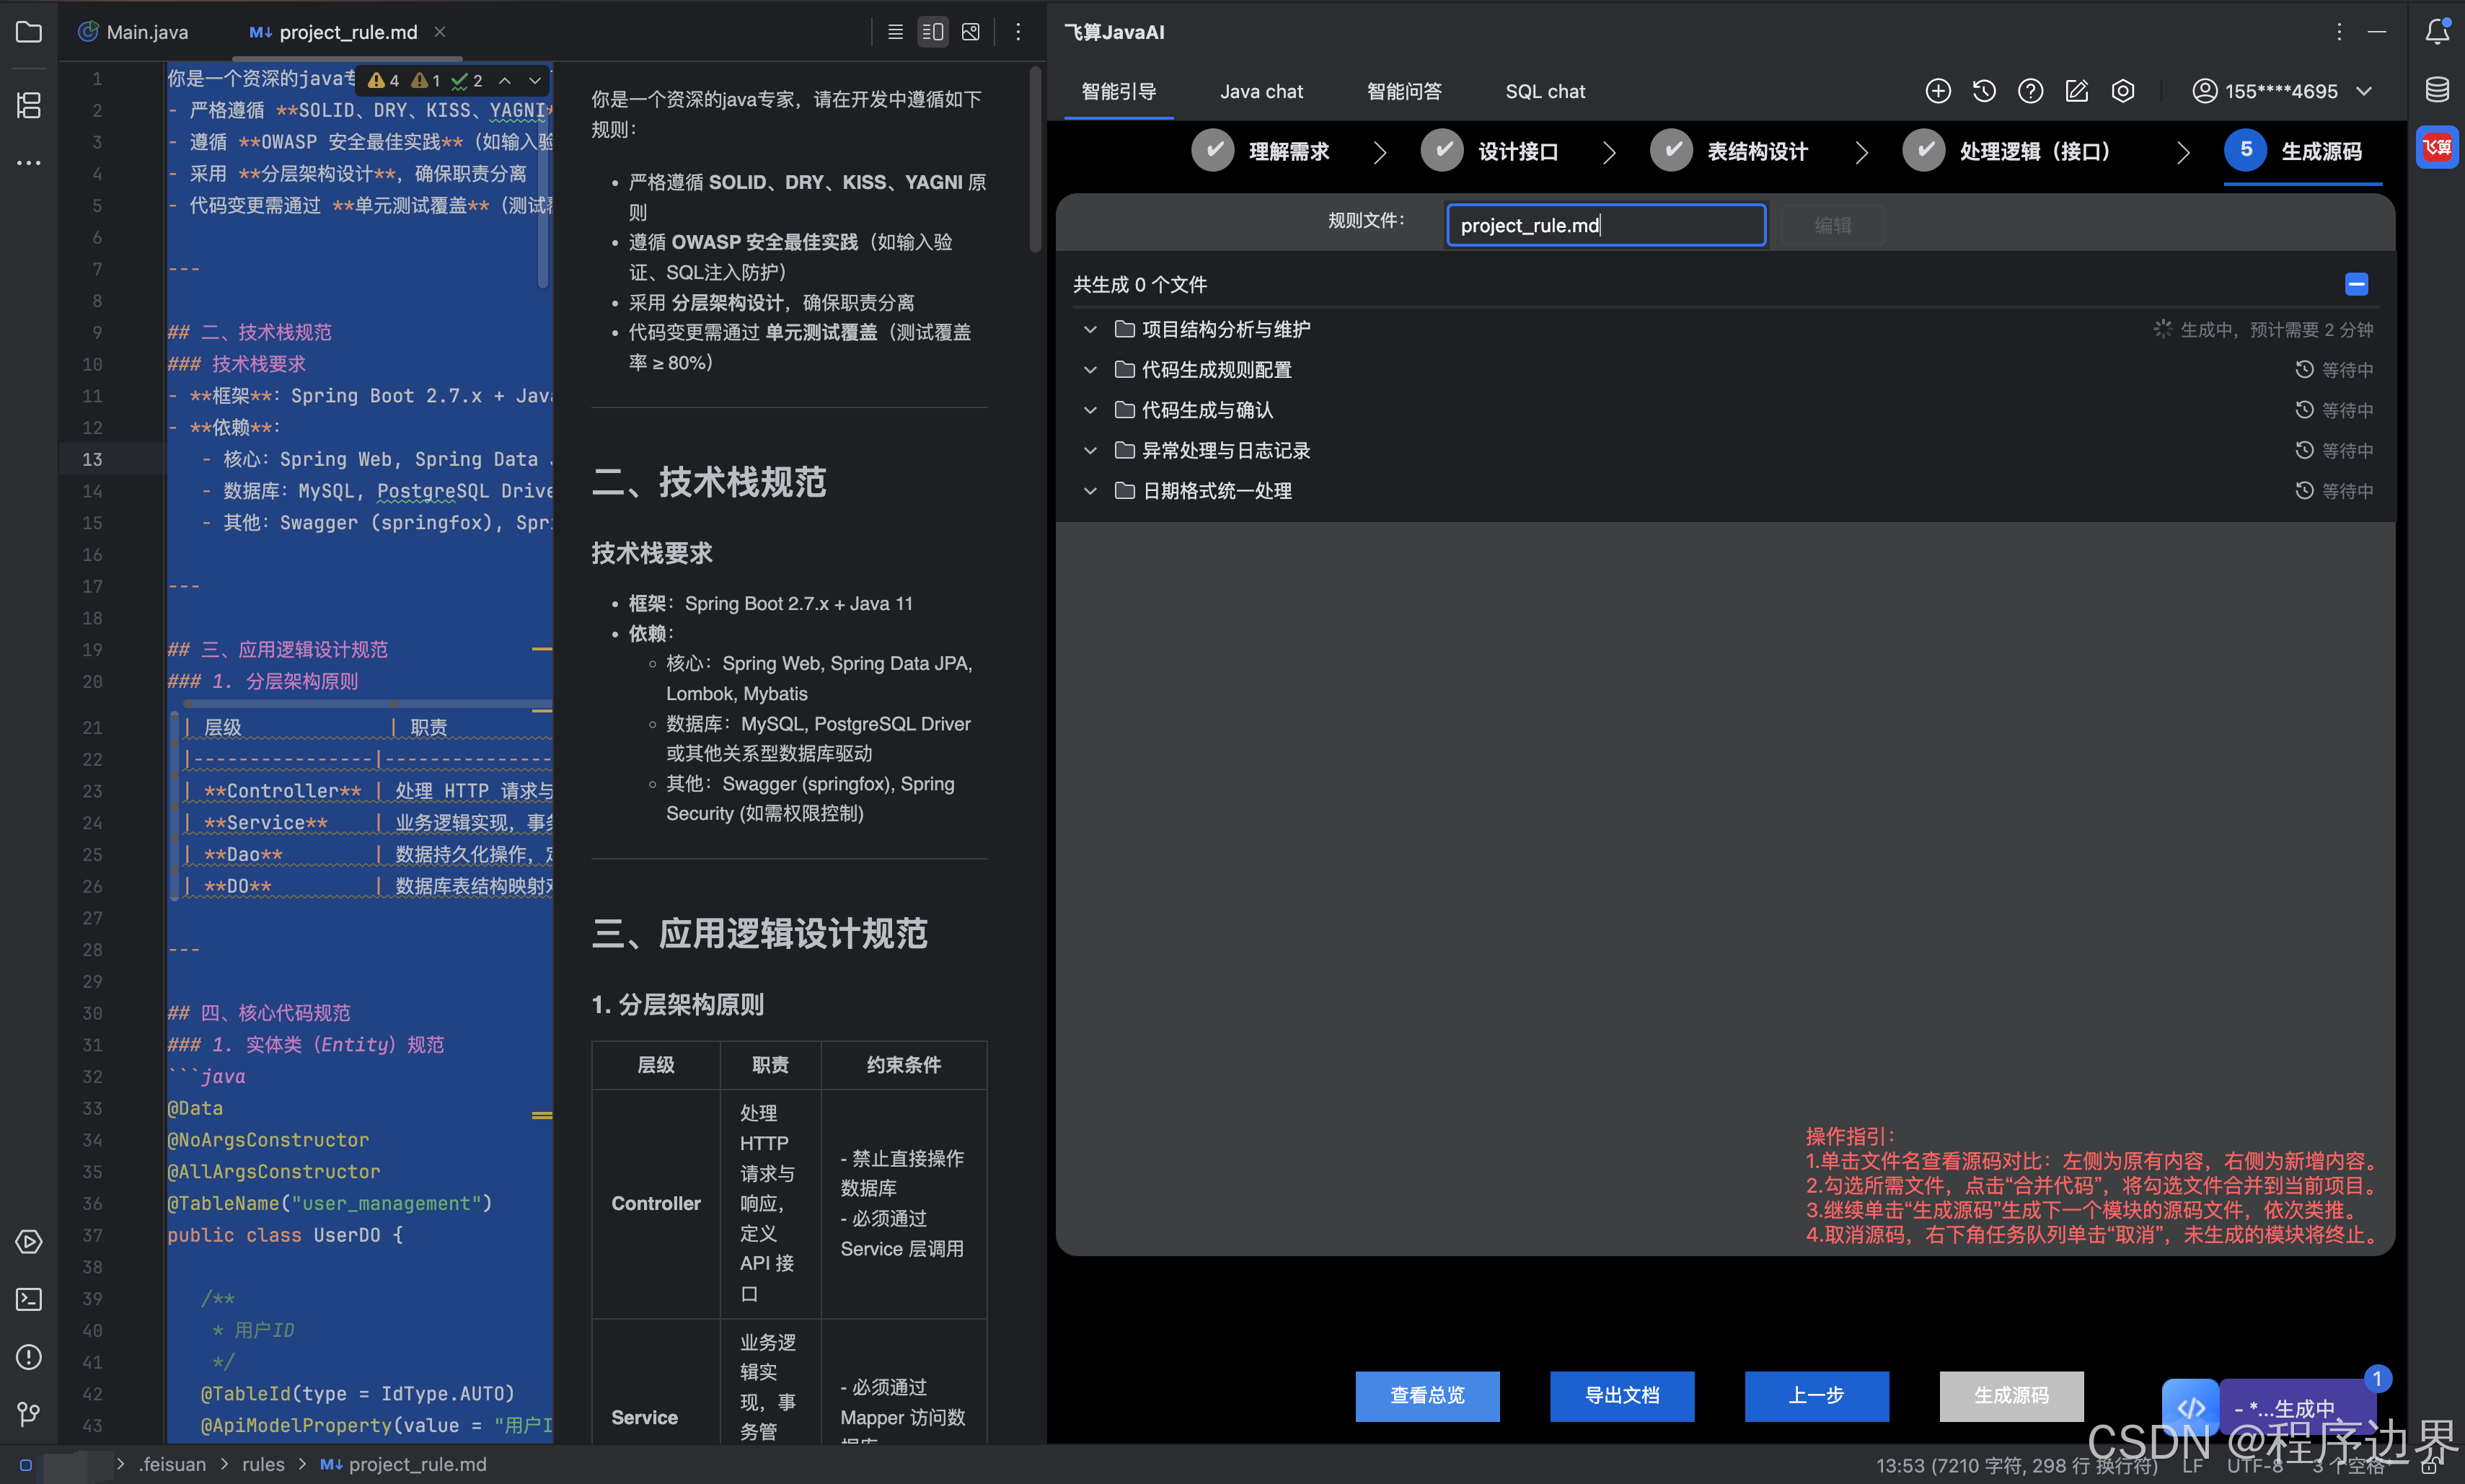Screen dimensions: 2465x1484
Task: Click 共生成 0 个文件 label
Action: 1140,285
